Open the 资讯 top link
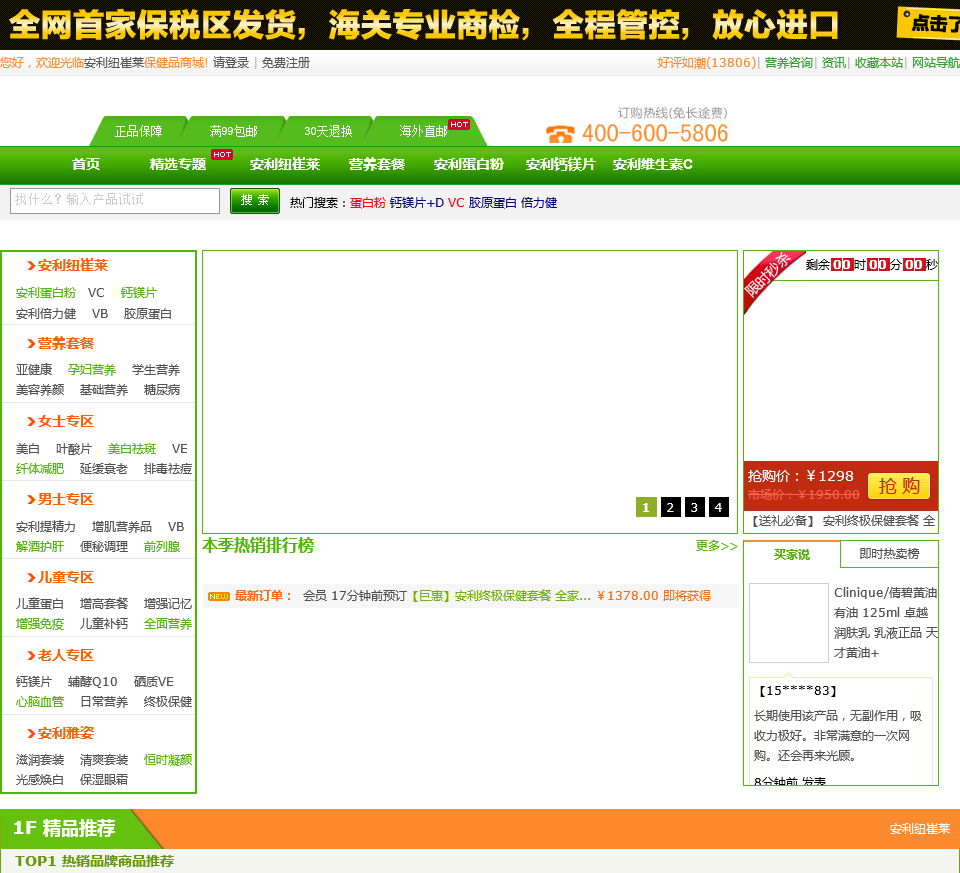Image resolution: width=960 pixels, height=873 pixels. point(833,63)
